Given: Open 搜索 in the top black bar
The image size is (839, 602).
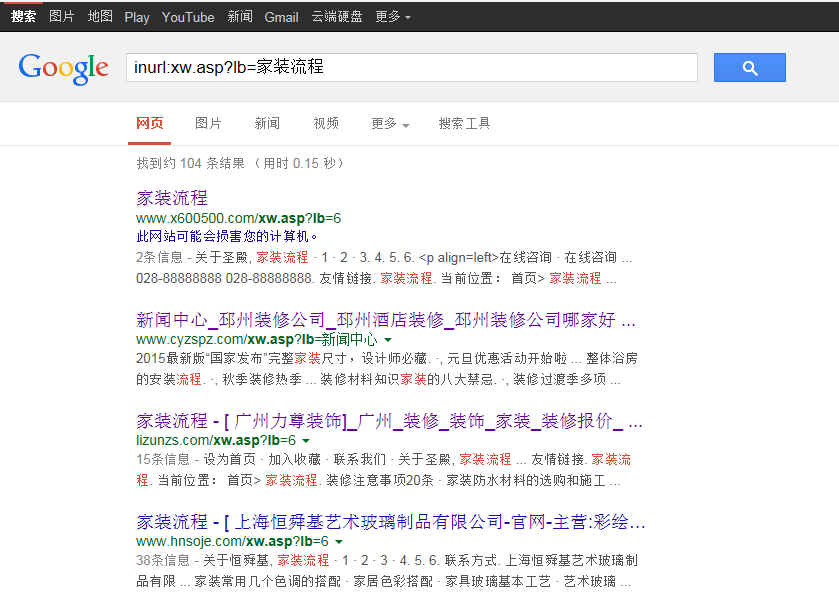Looking at the screenshot, I should click(23, 17).
